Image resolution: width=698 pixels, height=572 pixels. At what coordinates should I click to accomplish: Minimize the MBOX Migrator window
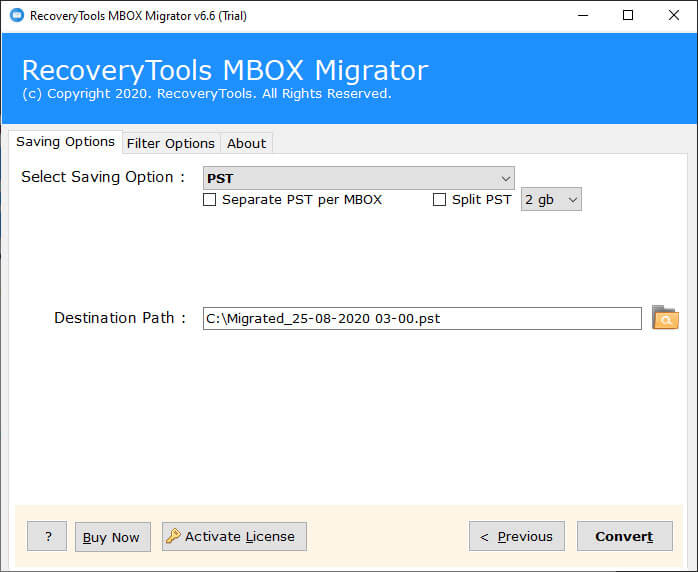coord(583,16)
